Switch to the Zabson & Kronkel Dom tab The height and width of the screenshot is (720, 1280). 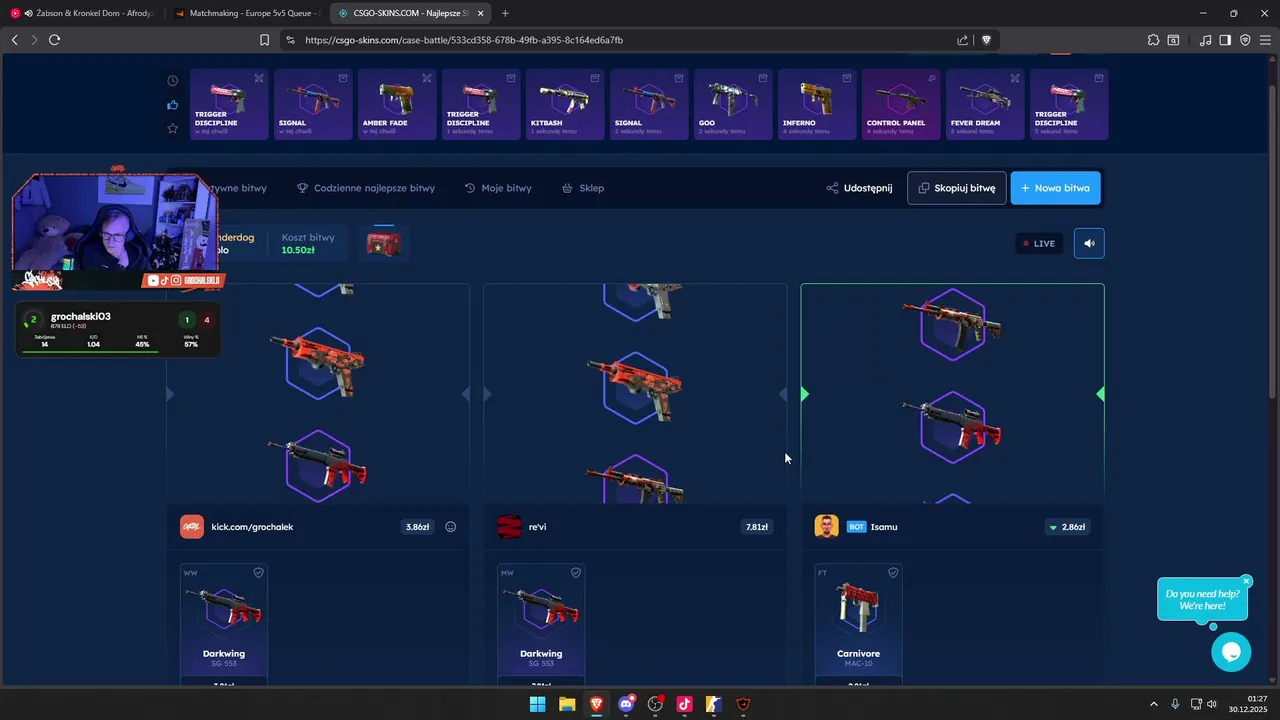pyautogui.click(x=84, y=14)
